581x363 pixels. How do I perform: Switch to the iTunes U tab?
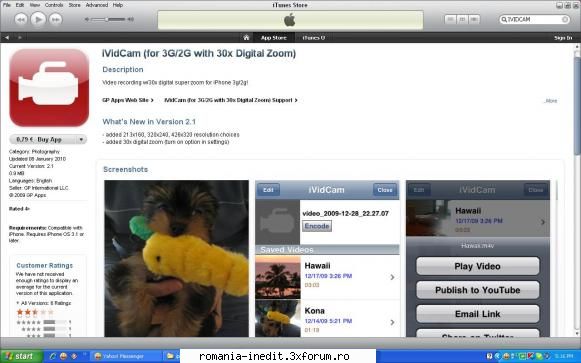313,37
